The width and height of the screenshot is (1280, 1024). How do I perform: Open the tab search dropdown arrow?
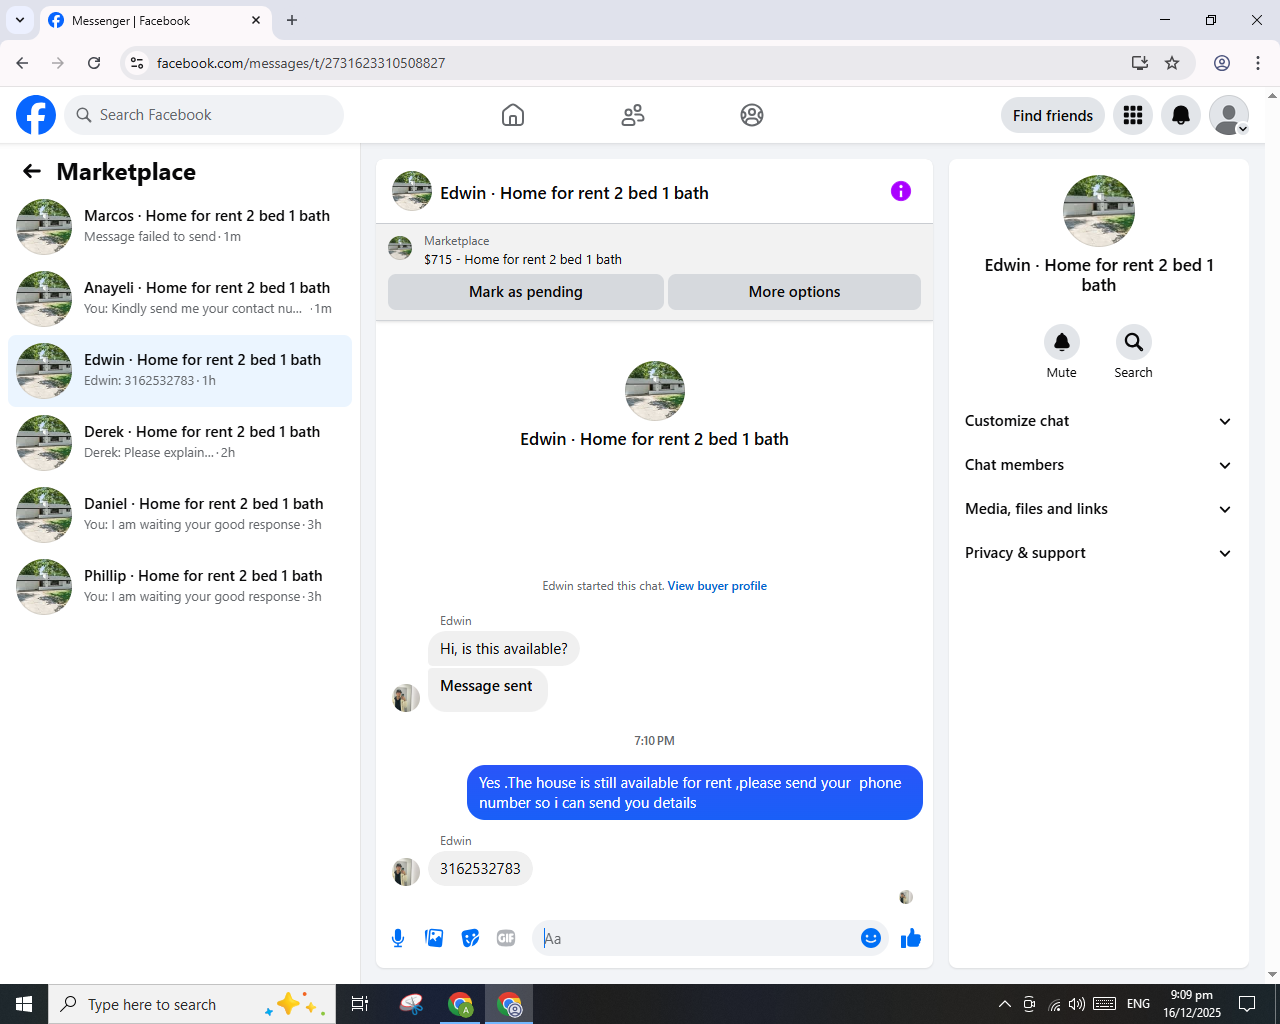tap(20, 20)
